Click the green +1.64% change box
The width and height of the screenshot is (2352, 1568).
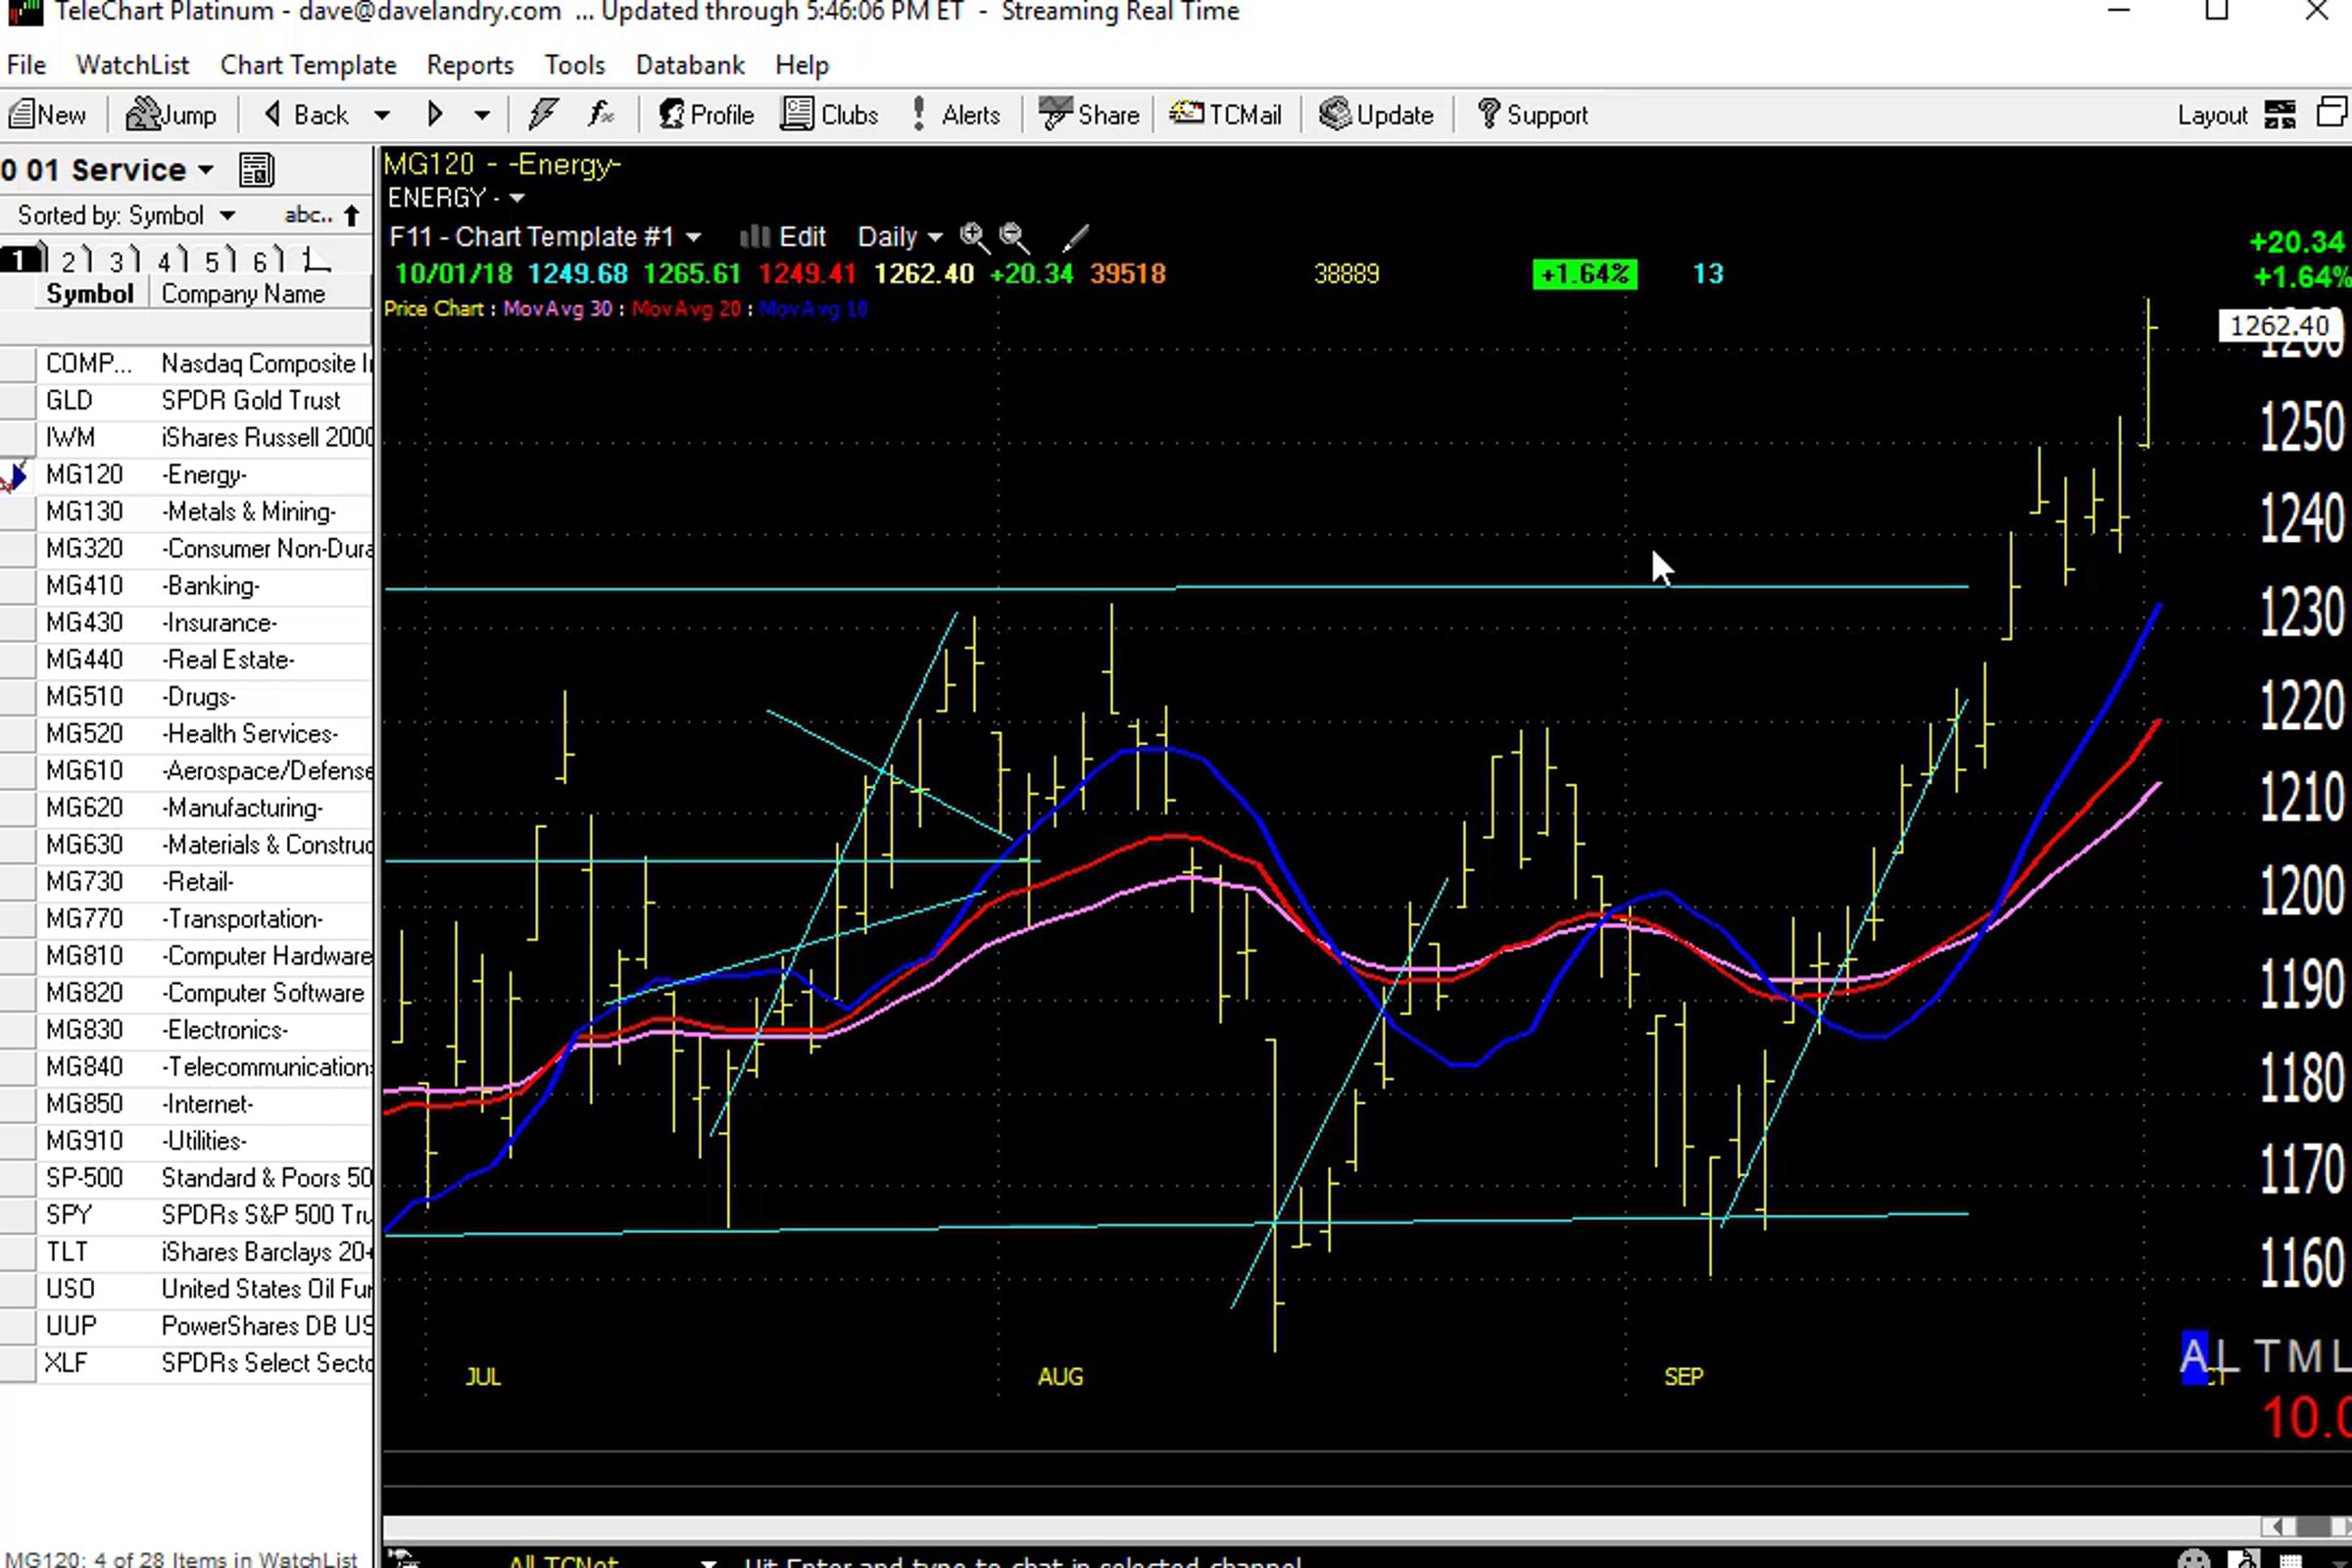(x=1585, y=274)
